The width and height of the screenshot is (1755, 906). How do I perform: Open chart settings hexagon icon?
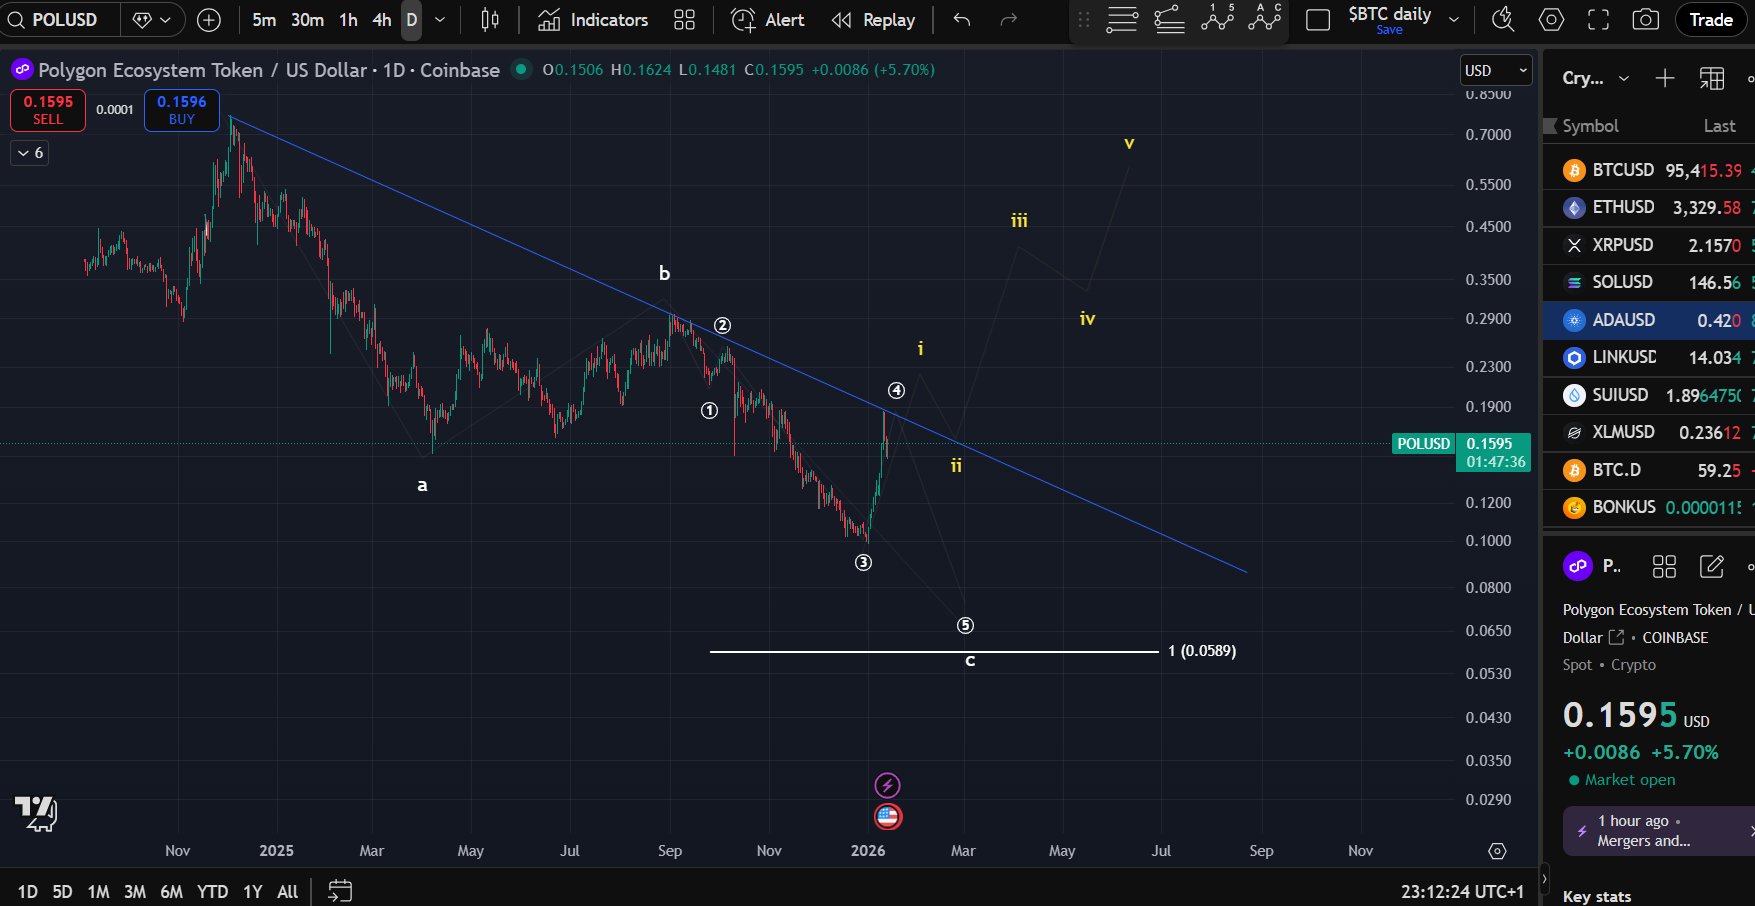point(1551,20)
